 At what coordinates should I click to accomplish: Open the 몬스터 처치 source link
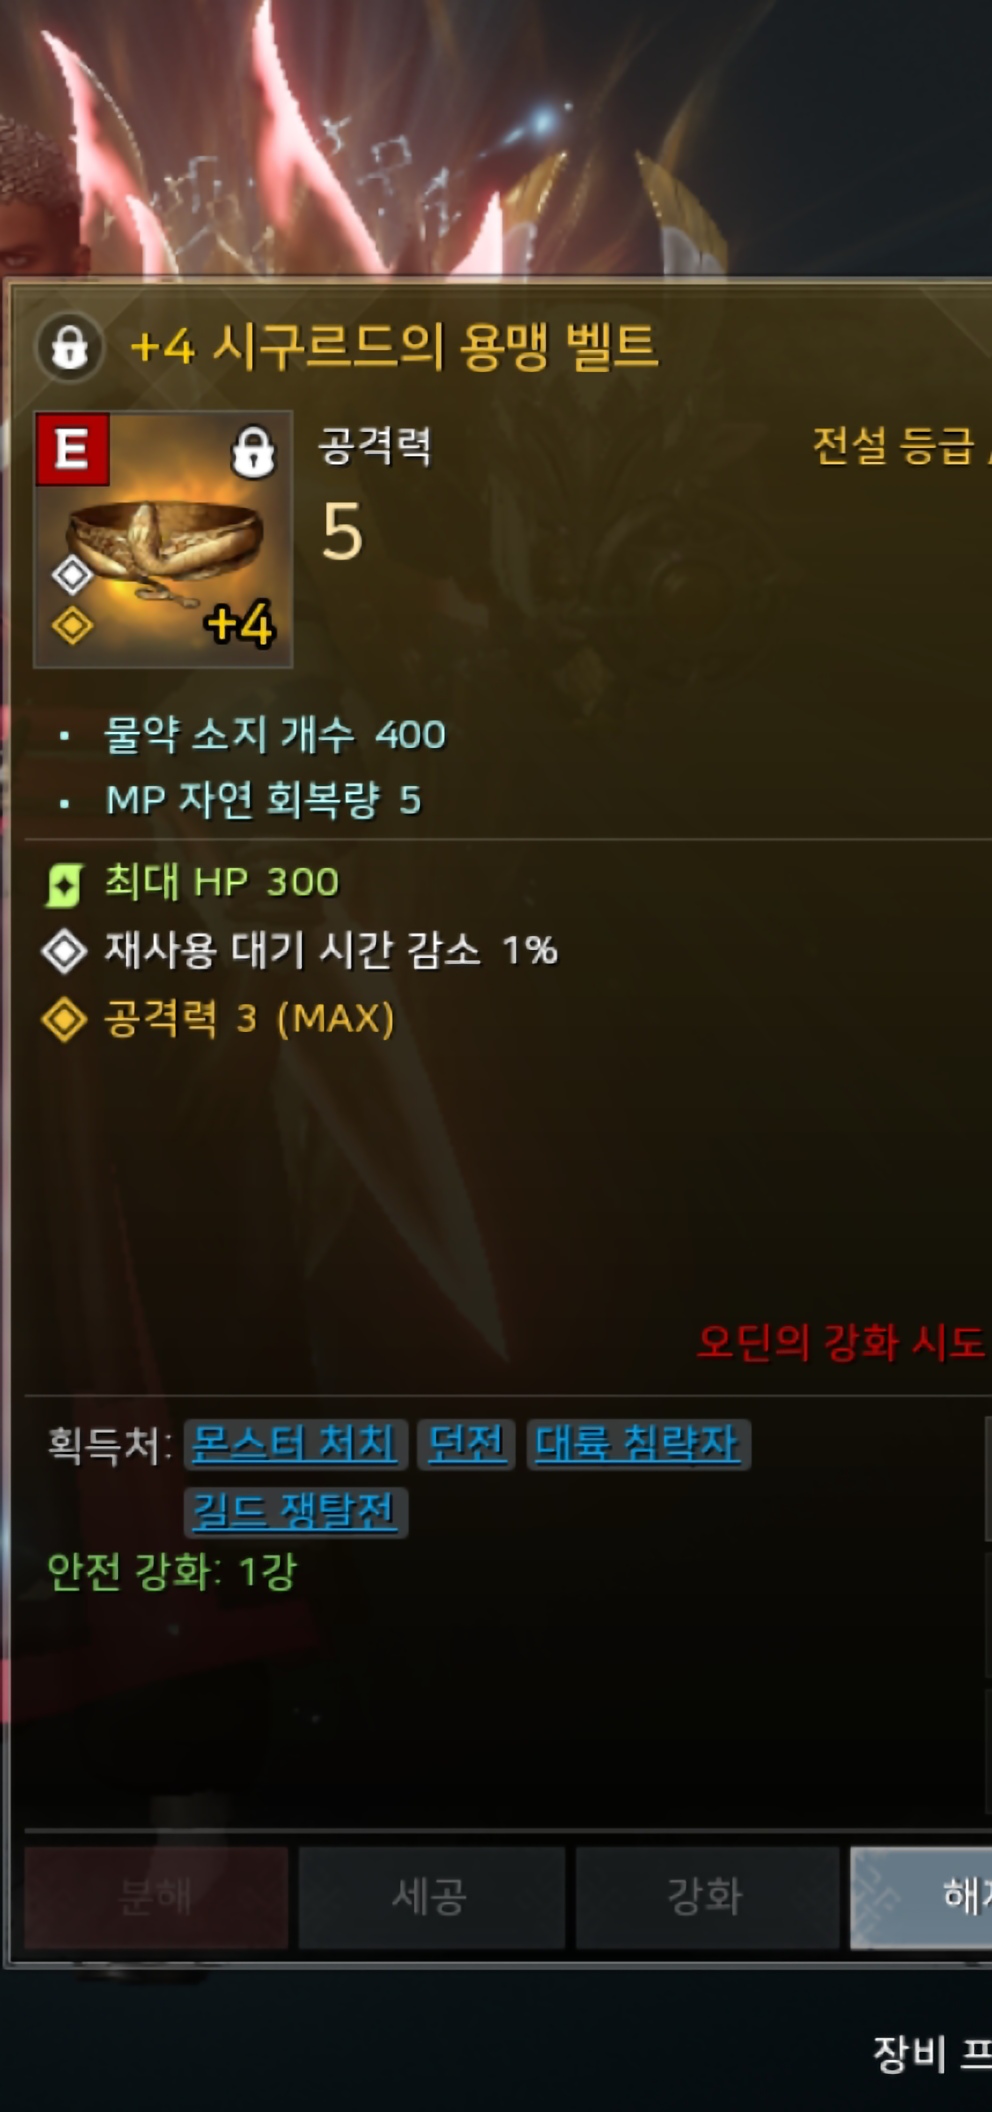(x=296, y=1444)
